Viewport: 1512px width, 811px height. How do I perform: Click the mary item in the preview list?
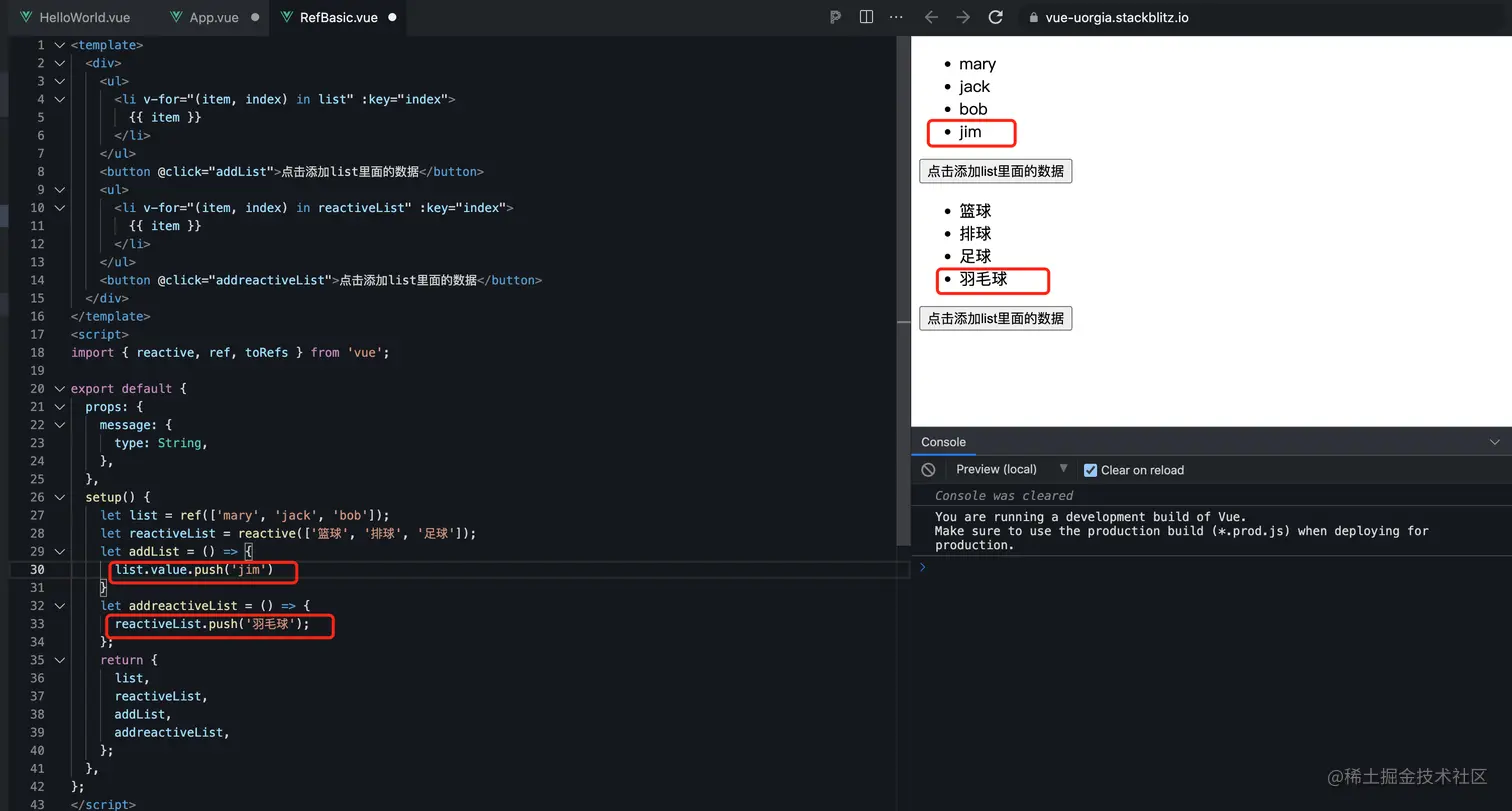(977, 64)
